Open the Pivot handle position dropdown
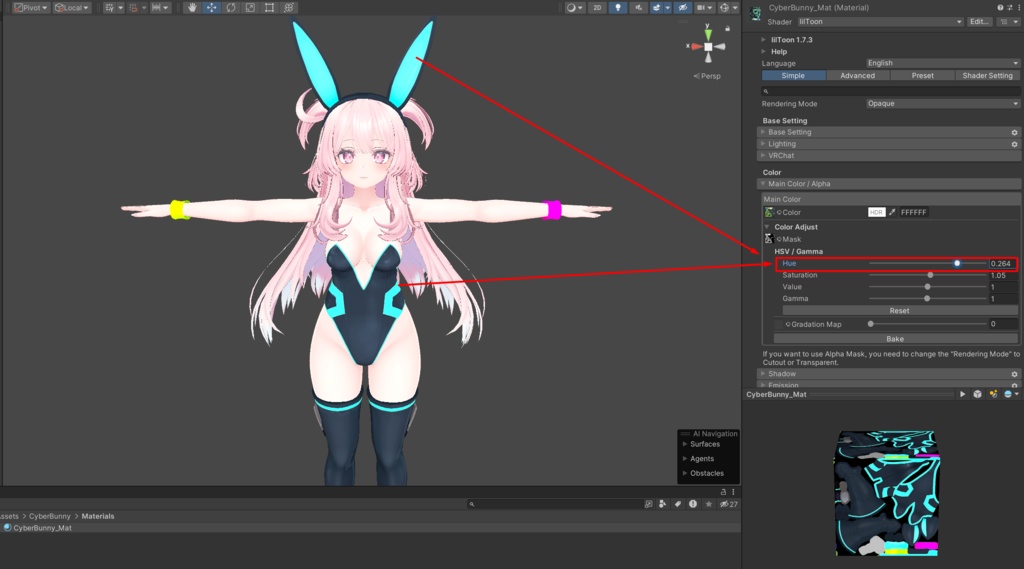Image resolution: width=1024 pixels, height=569 pixels. (31, 8)
